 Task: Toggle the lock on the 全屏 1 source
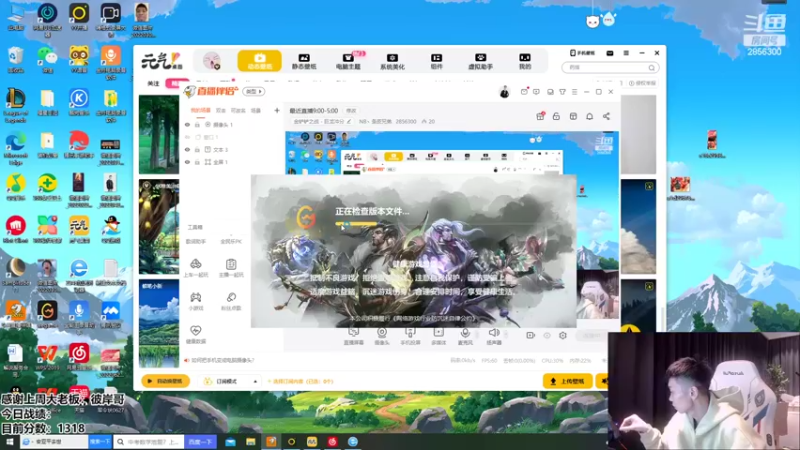(197, 162)
